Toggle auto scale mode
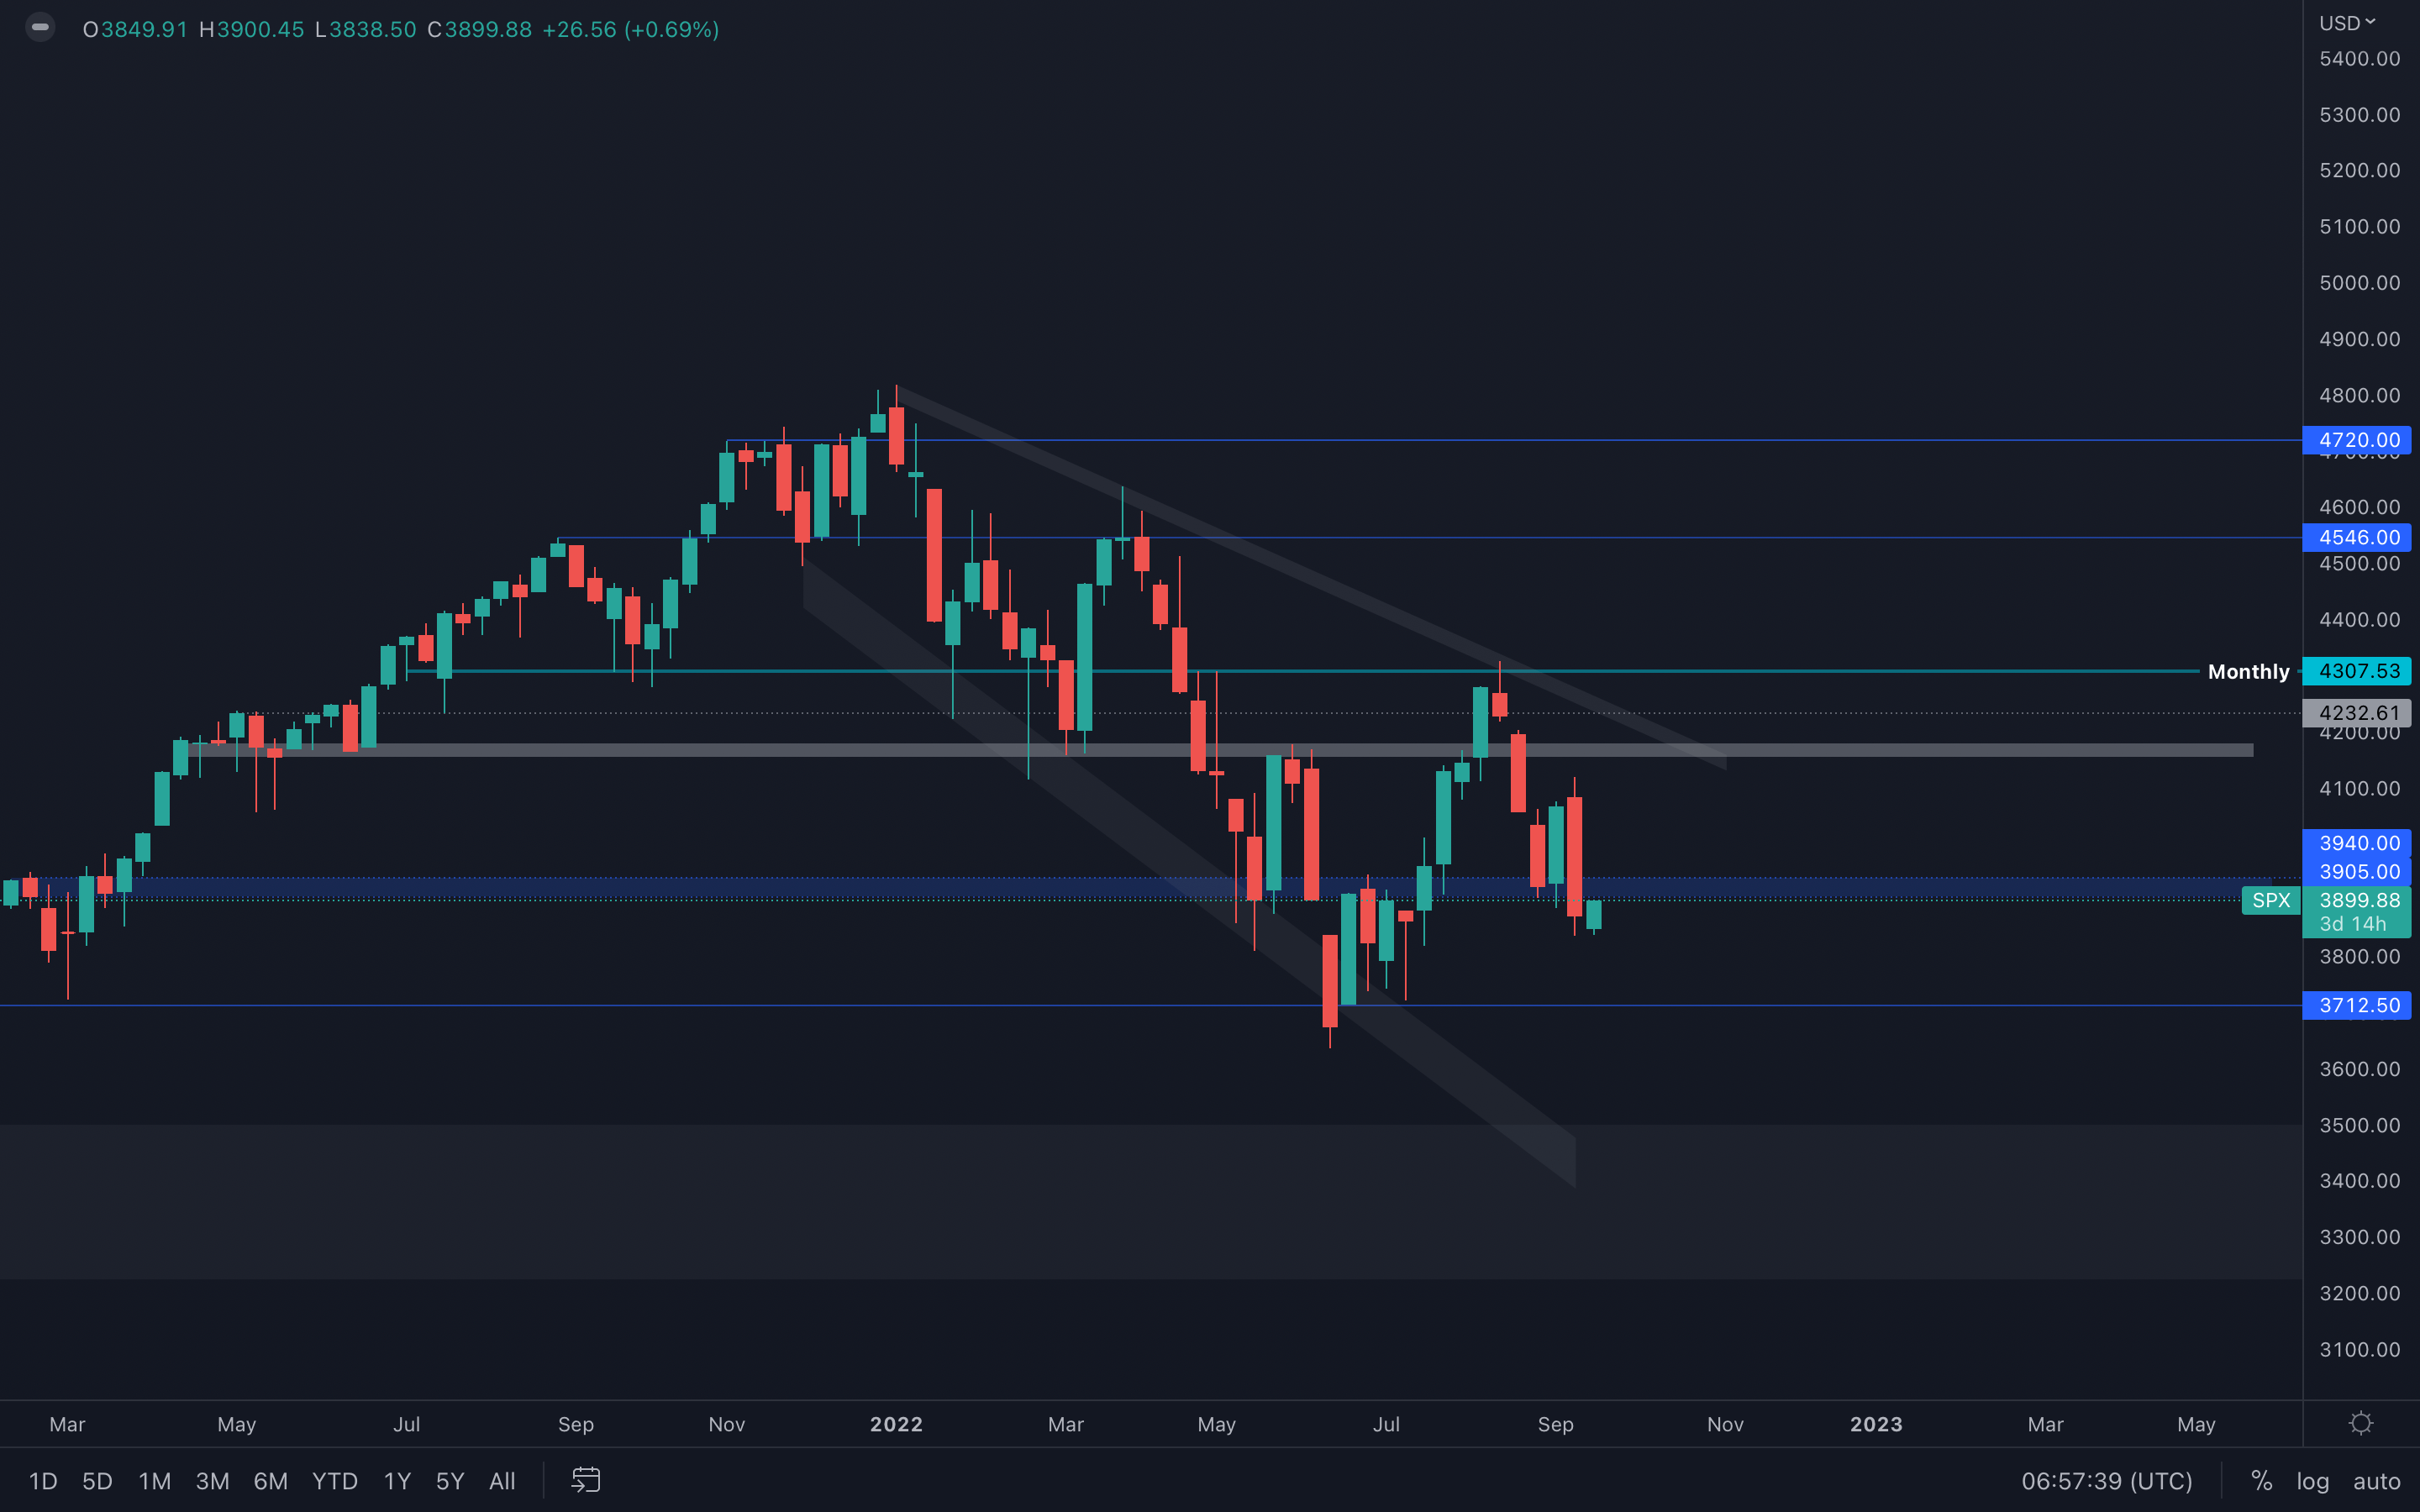 (2376, 1481)
